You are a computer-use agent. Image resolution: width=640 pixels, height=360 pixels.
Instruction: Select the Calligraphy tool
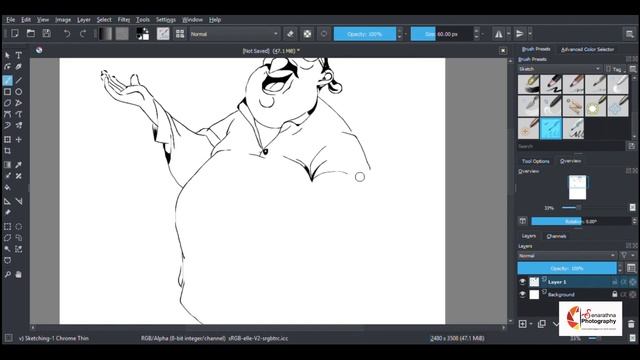click(19, 66)
